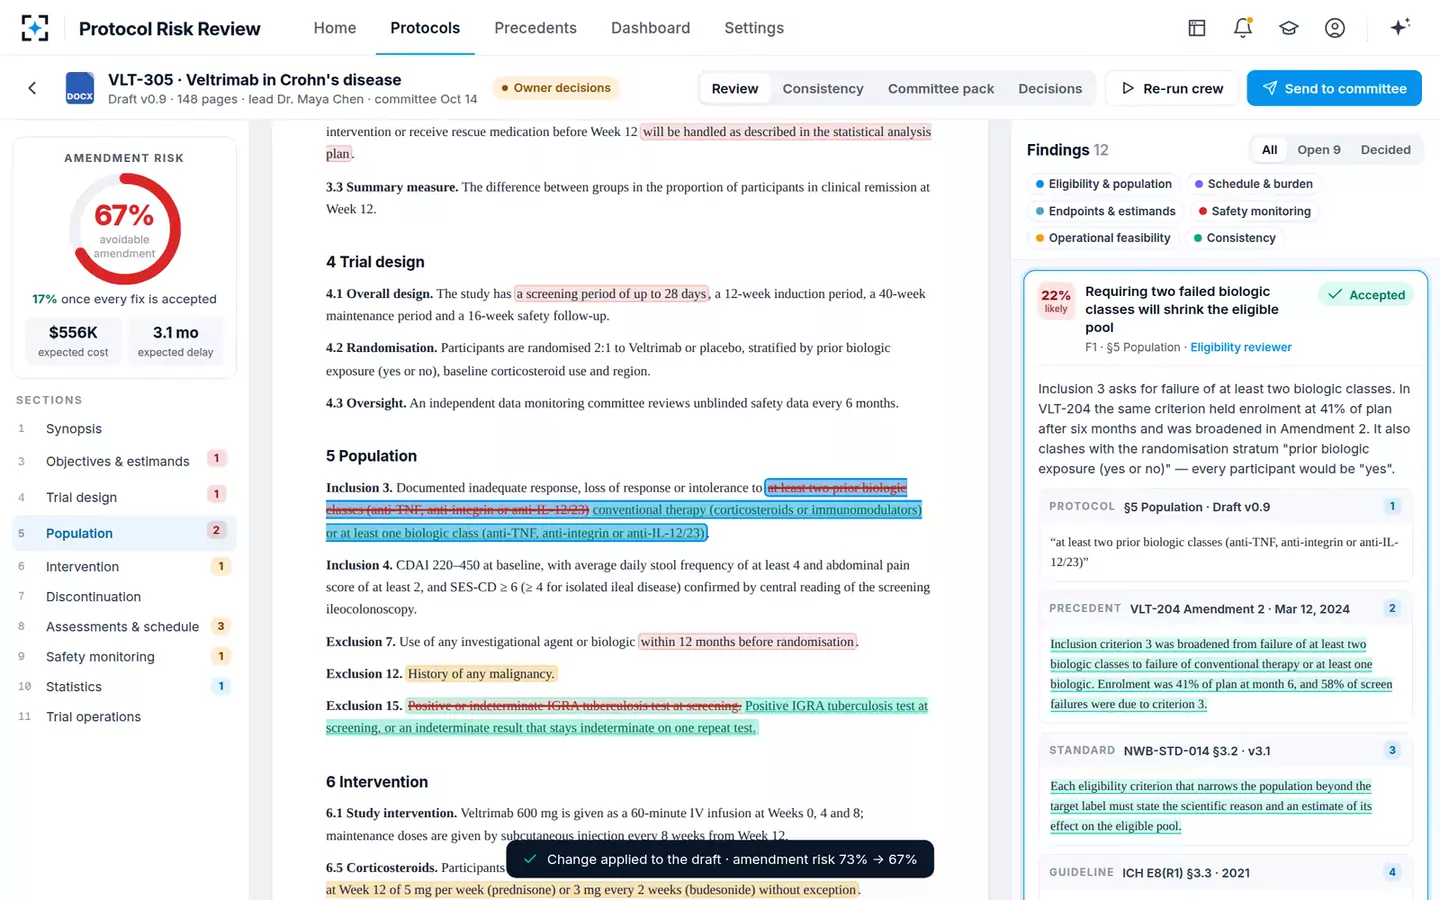
Task: Click the highlighted "History of any malignancy." text
Action: point(481,674)
